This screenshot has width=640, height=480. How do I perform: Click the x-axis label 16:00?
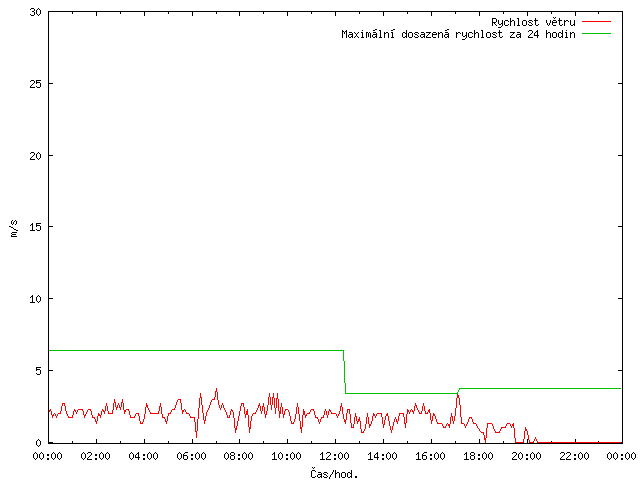tap(430, 456)
